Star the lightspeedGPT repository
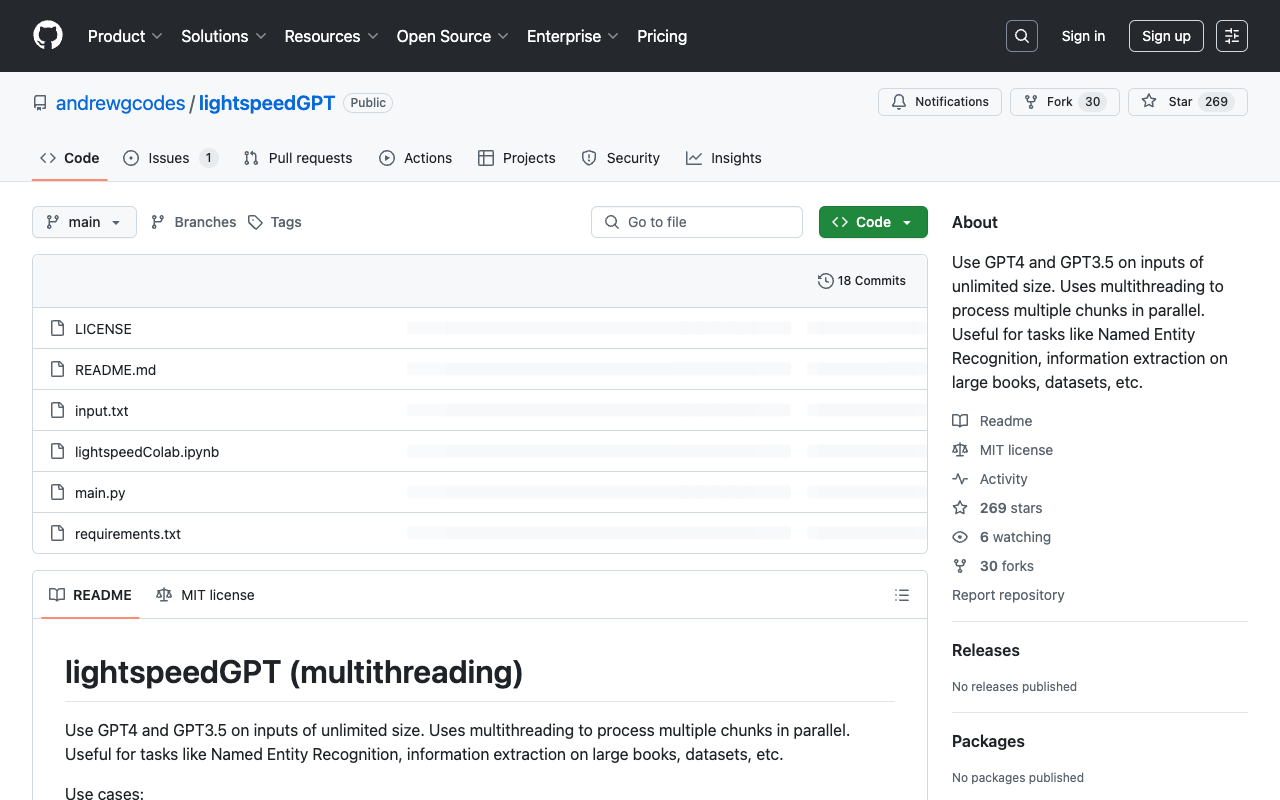Screen dimensions: 1280x800 [x=1188, y=102]
